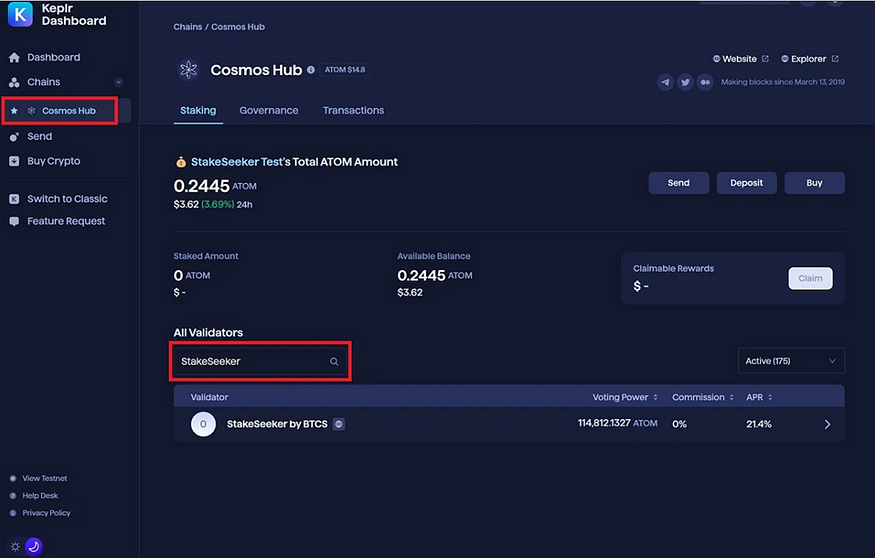875x558 pixels.
Task: Open the Active (175) dropdown
Action: [x=791, y=361]
